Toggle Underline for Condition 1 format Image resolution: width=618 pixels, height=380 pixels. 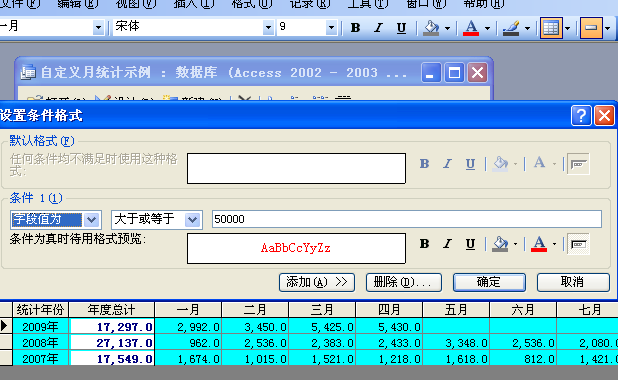[x=470, y=244]
